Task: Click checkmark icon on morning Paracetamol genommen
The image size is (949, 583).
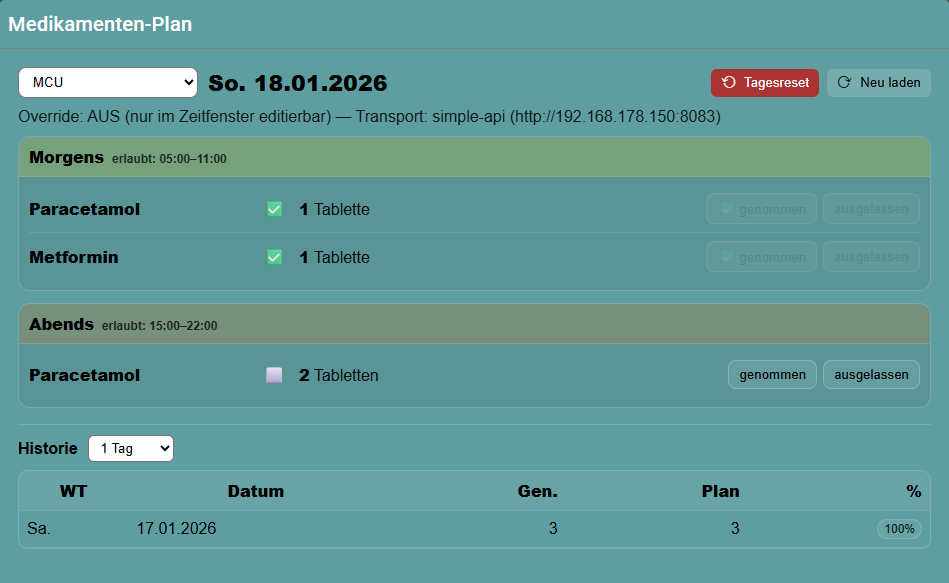Action: coord(727,209)
